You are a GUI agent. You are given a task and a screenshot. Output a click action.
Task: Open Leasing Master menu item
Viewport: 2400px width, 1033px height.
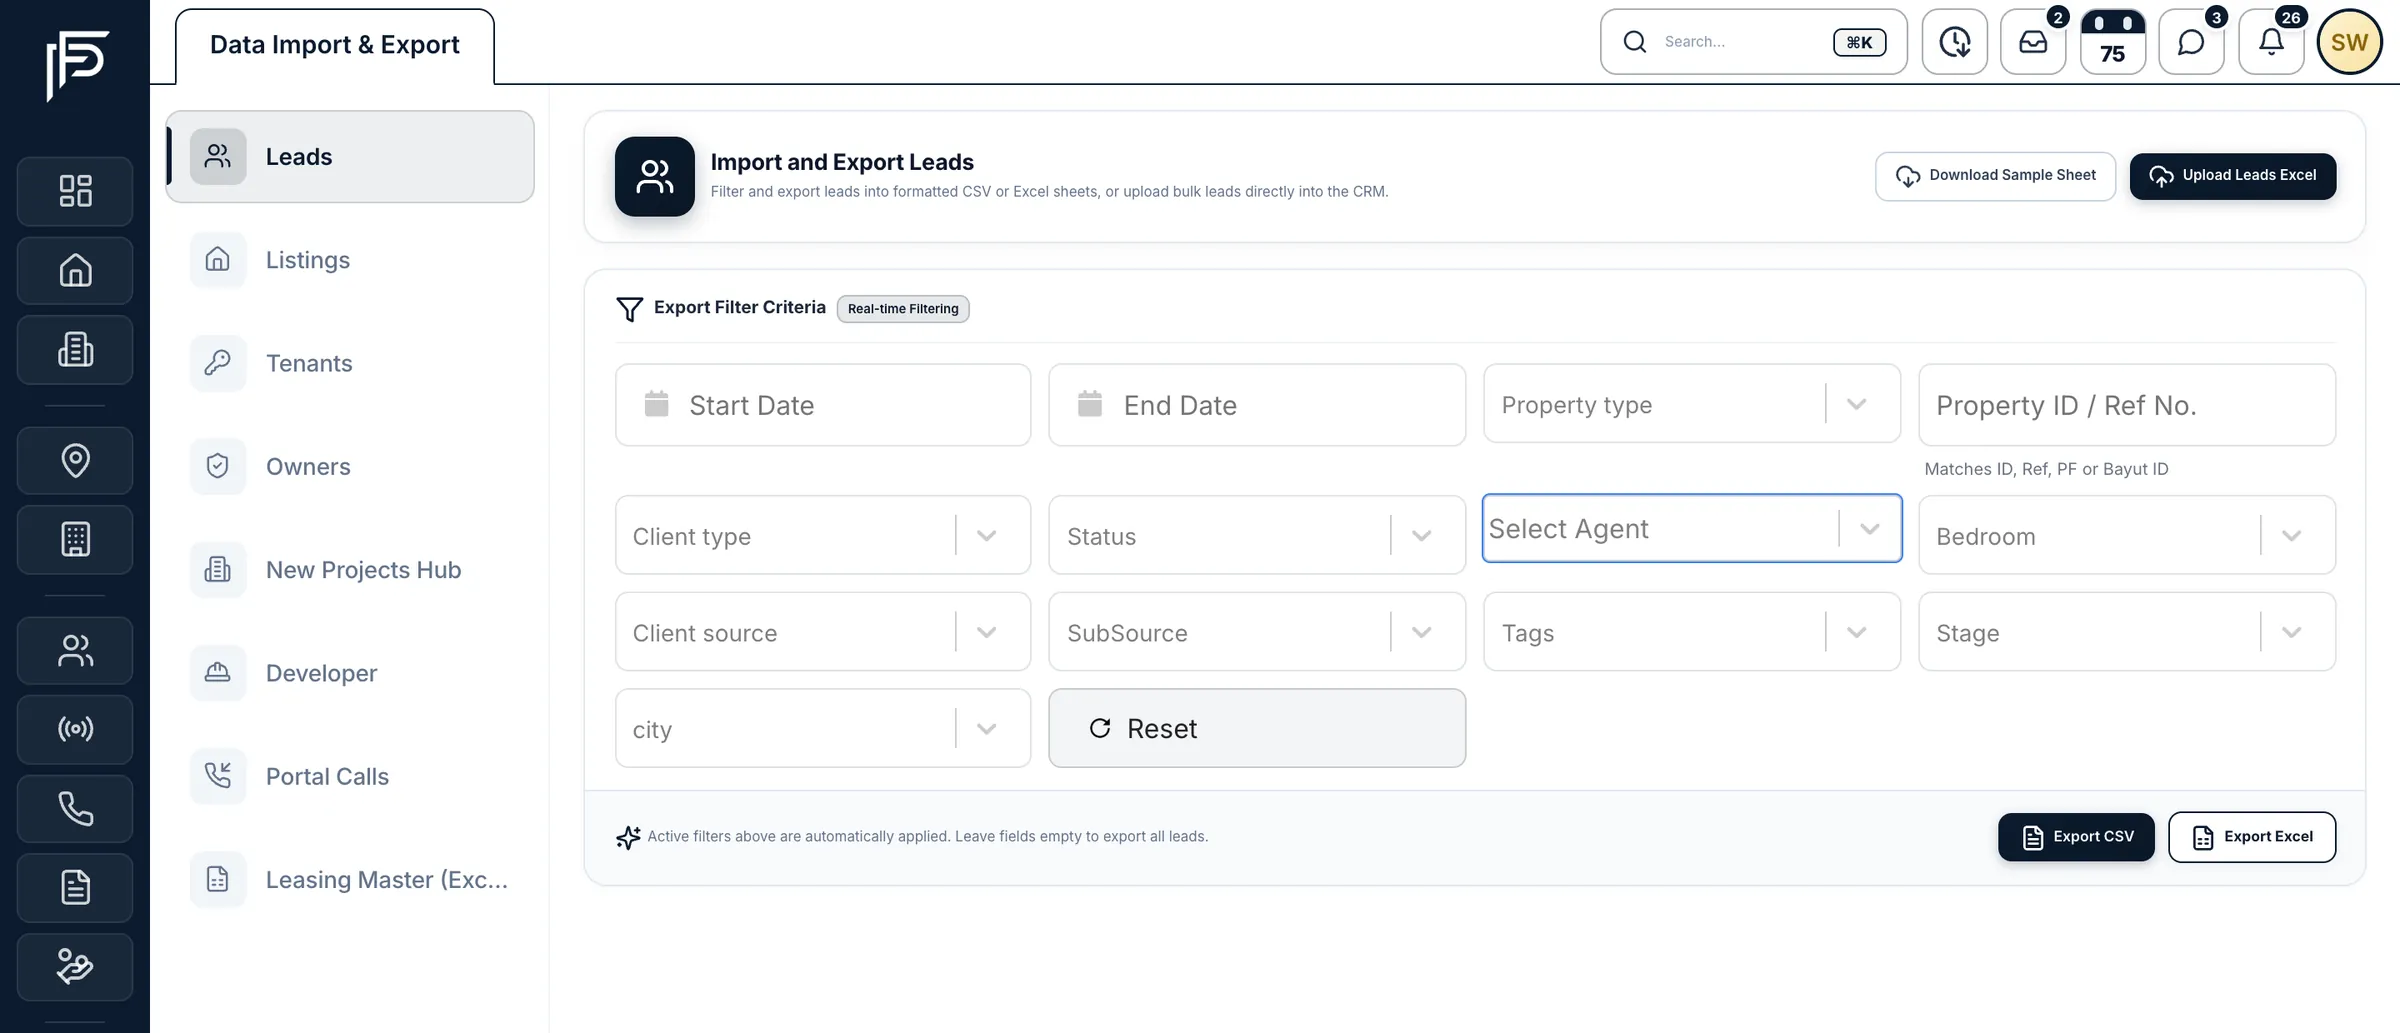350,880
